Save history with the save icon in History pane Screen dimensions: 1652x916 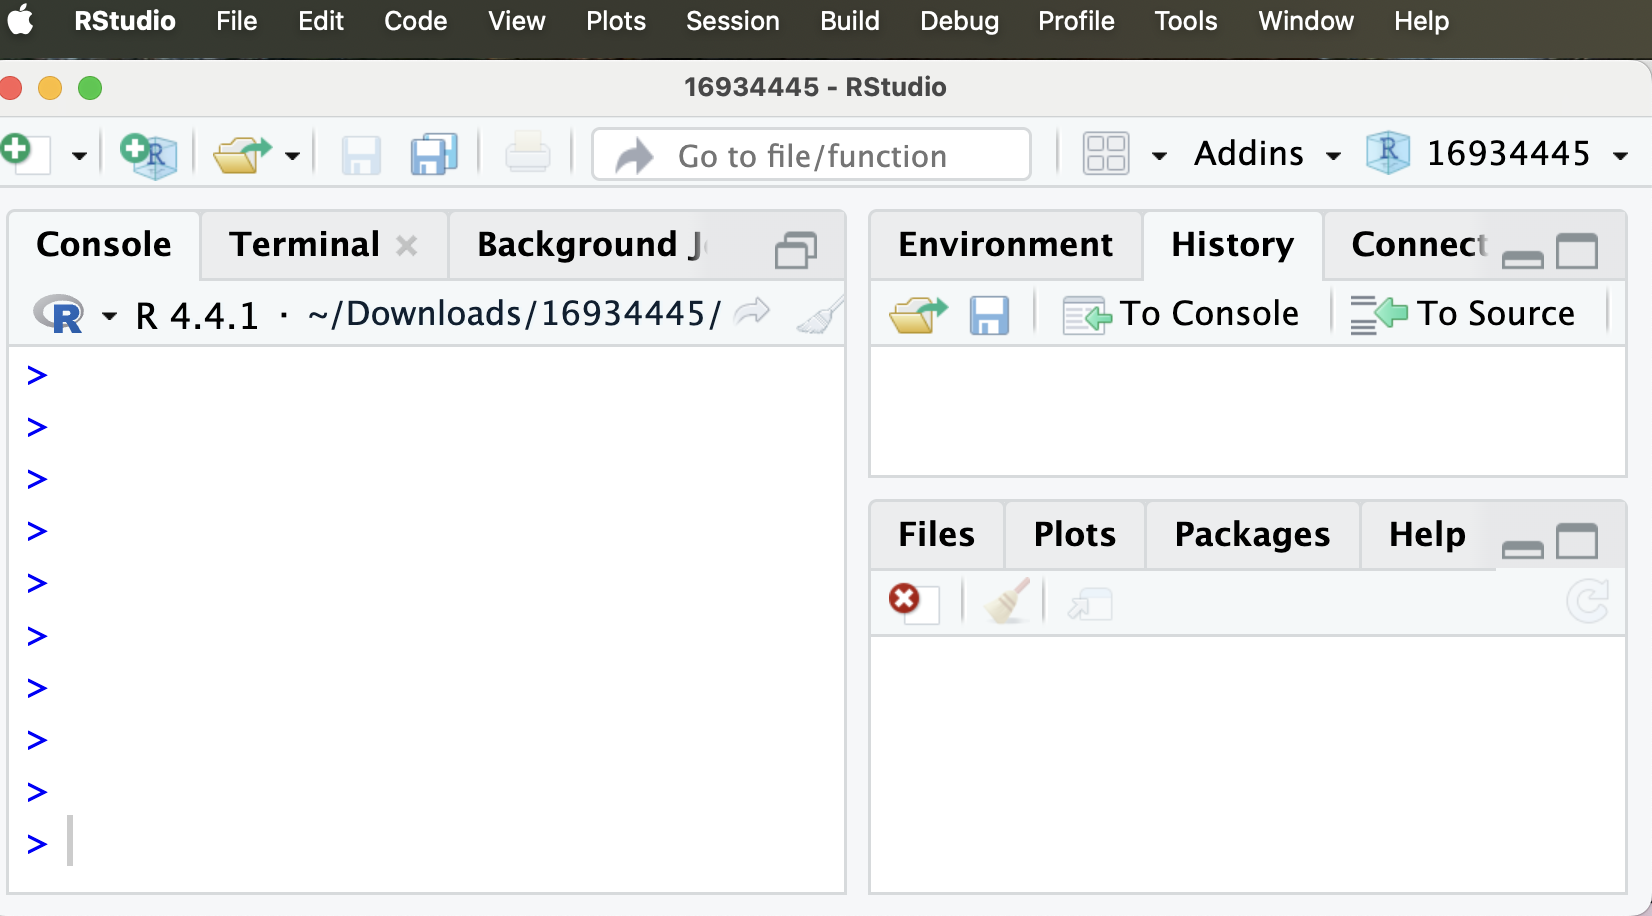(989, 313)
